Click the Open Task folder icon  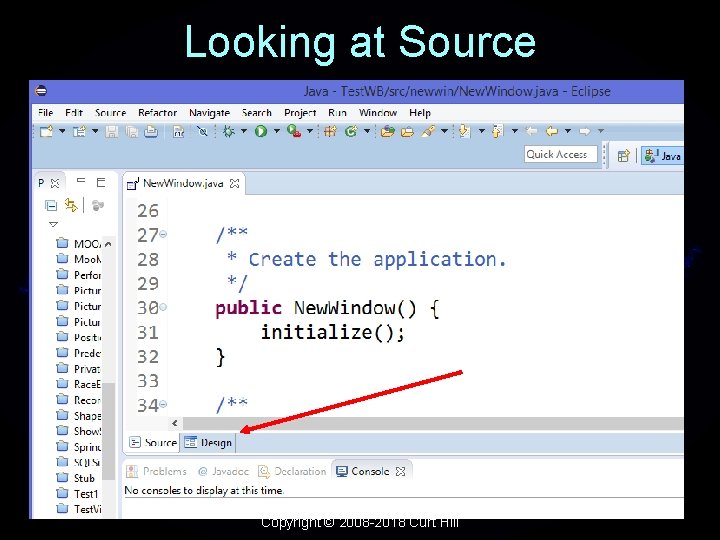(407, 132)
